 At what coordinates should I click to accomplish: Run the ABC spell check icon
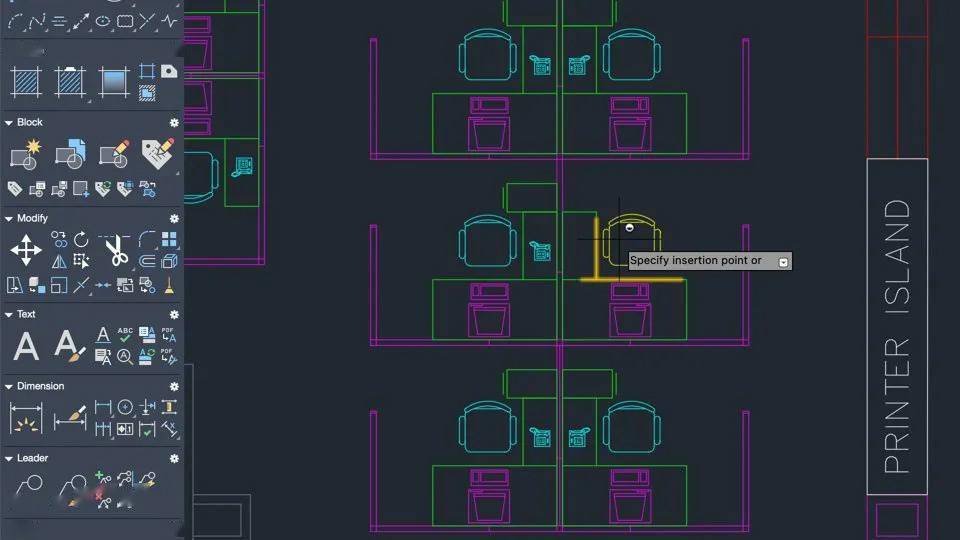pos(125,334)
